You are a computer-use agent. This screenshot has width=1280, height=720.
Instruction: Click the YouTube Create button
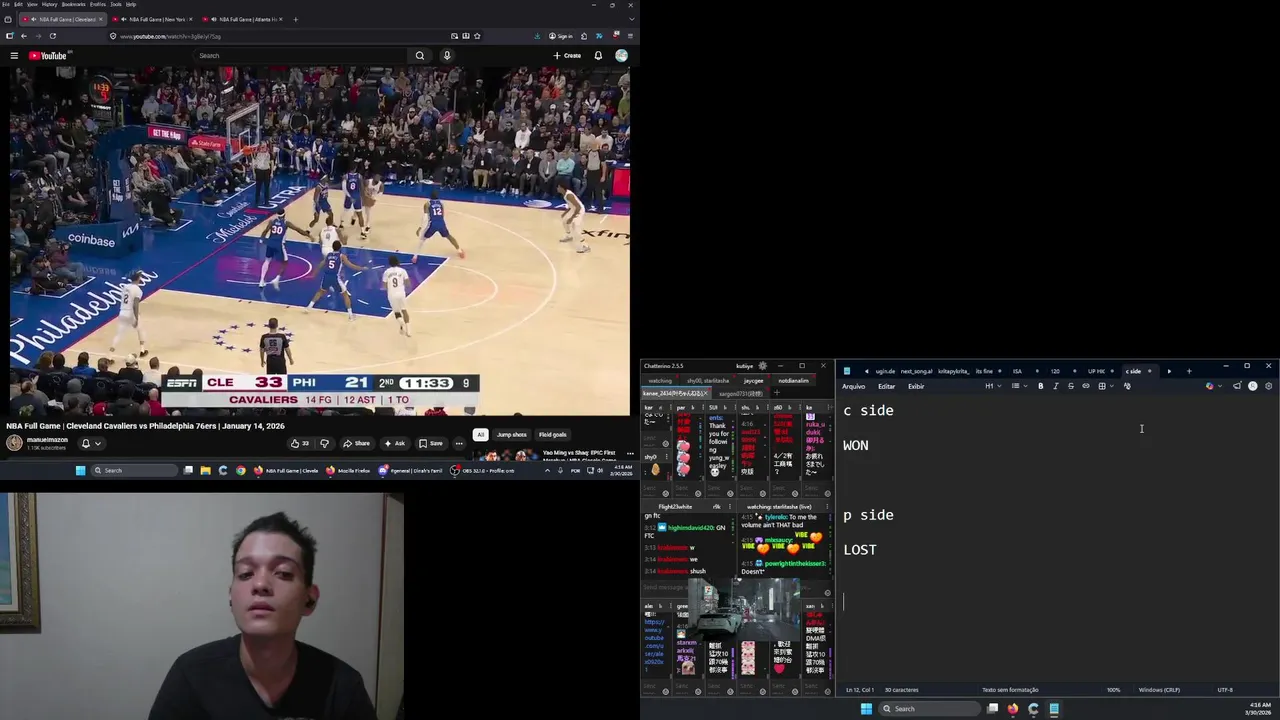coord(567,56)
